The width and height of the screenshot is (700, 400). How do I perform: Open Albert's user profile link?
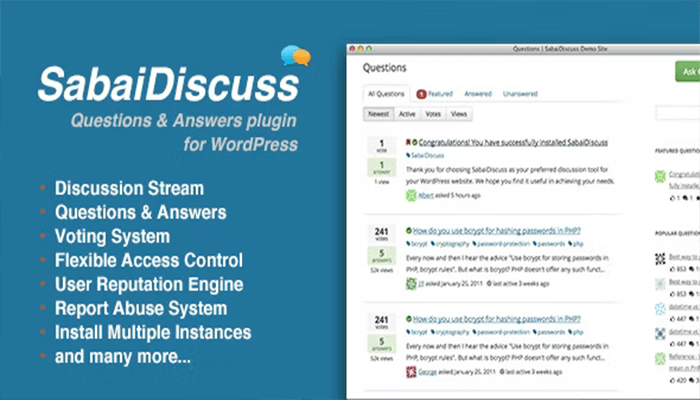point(426,195)
